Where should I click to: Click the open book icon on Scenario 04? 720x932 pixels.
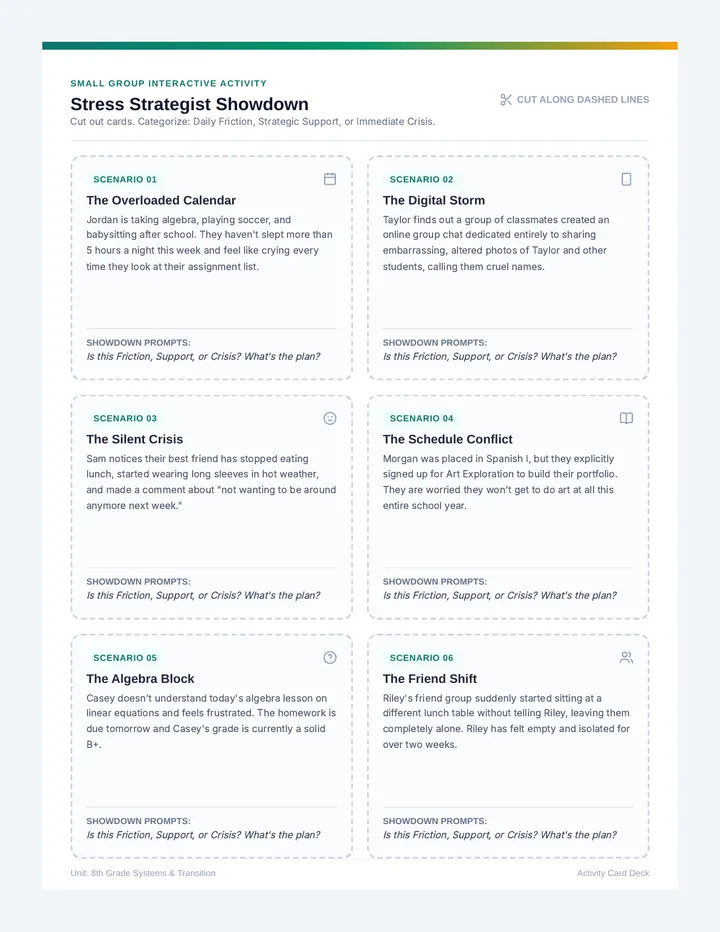point(626,418)
